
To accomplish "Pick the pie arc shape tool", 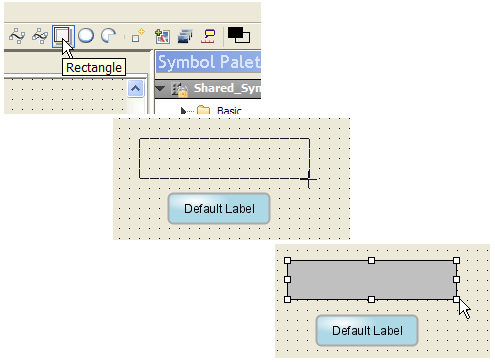I will [109, 35].
